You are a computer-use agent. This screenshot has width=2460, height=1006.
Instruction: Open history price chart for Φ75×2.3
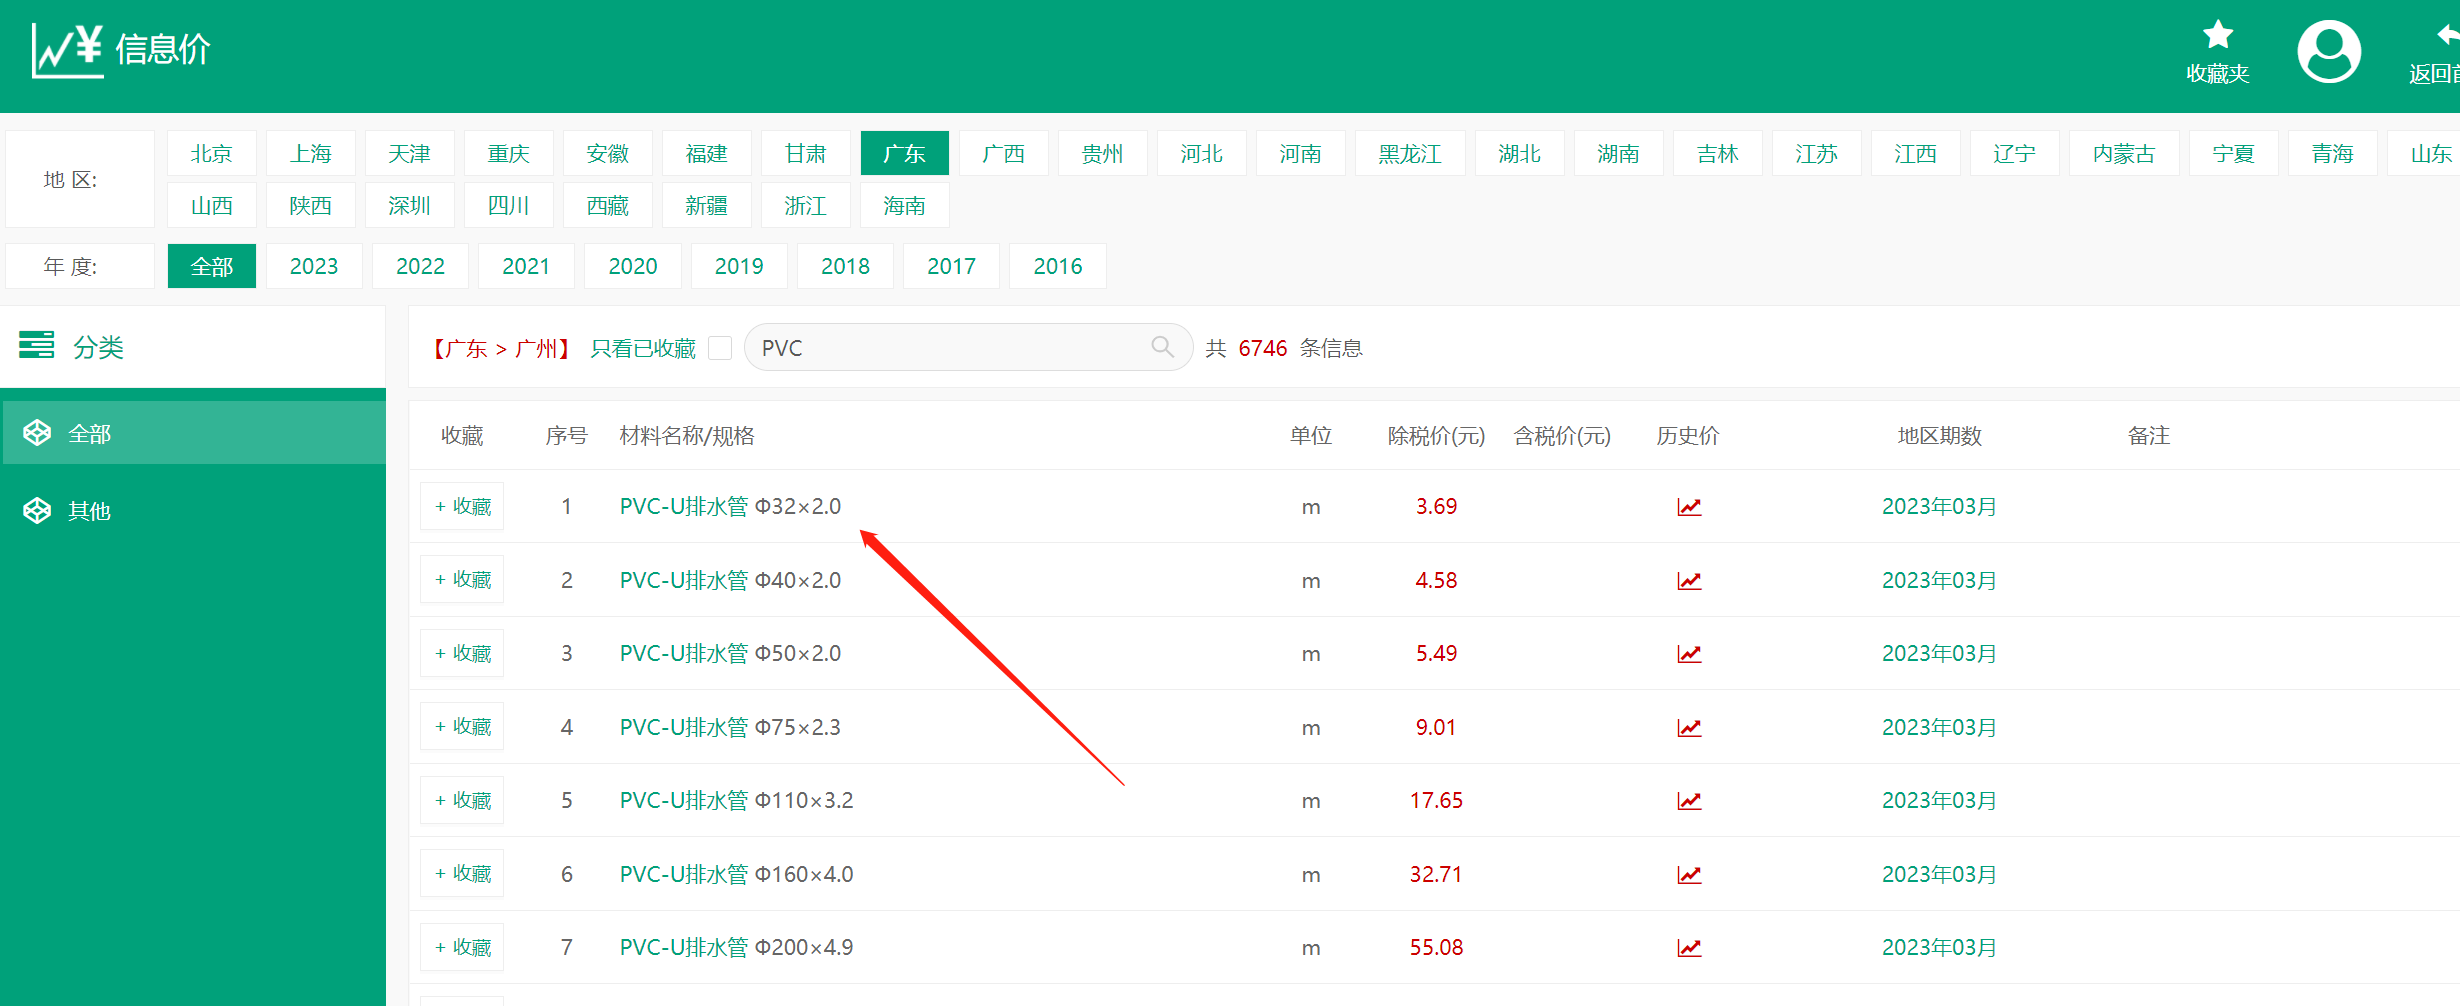point(1689,728)
